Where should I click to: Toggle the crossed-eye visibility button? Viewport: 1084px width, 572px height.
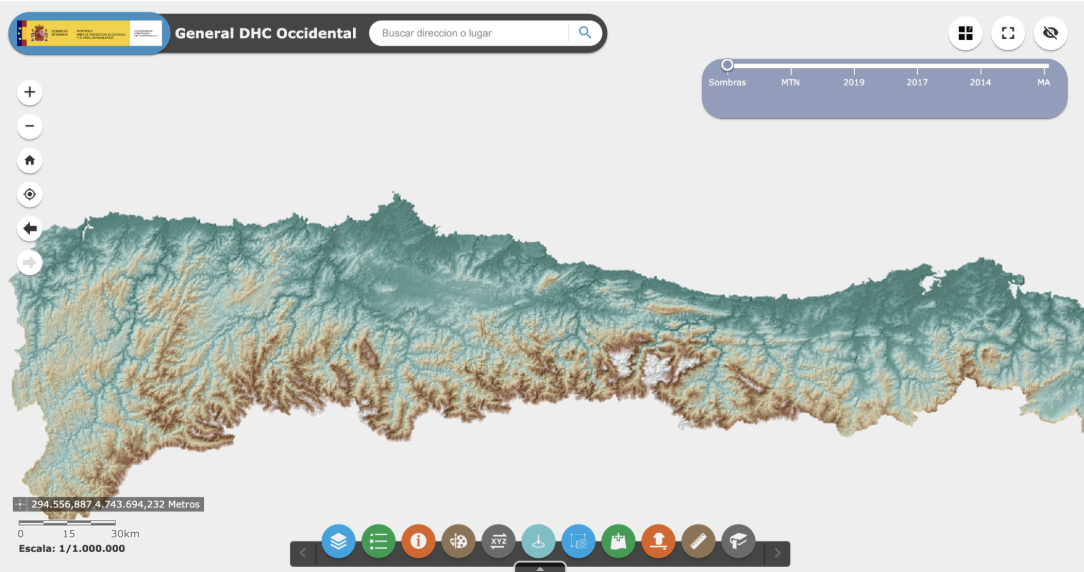1050,33
